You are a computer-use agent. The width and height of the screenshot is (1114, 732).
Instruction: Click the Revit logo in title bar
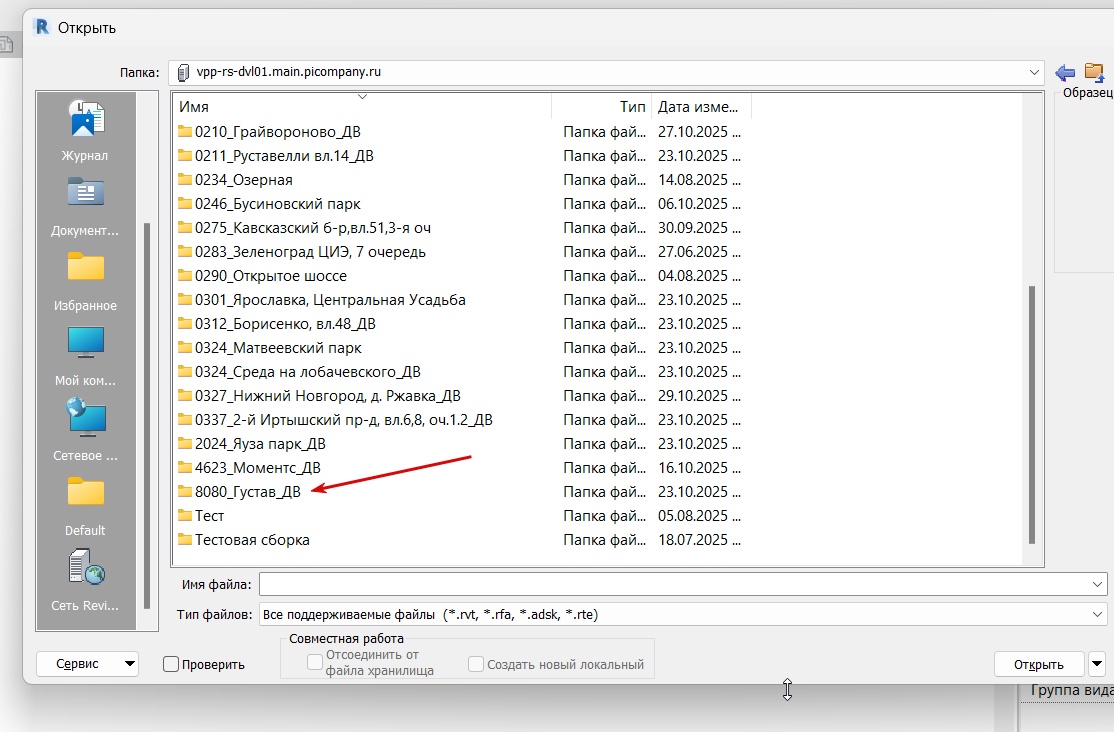[x=42, y=27]
